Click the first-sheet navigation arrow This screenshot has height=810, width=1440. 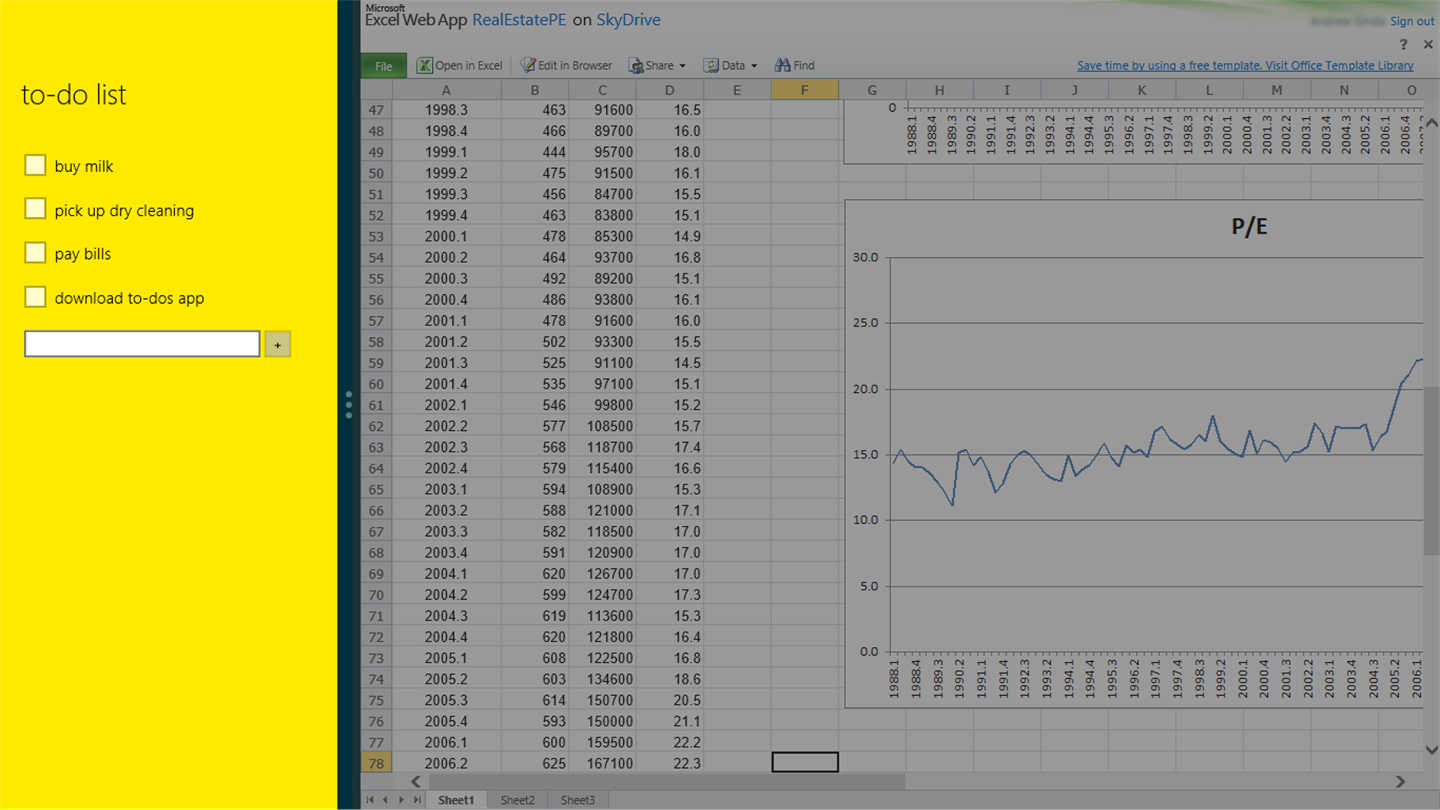click(x=370, y=800)
